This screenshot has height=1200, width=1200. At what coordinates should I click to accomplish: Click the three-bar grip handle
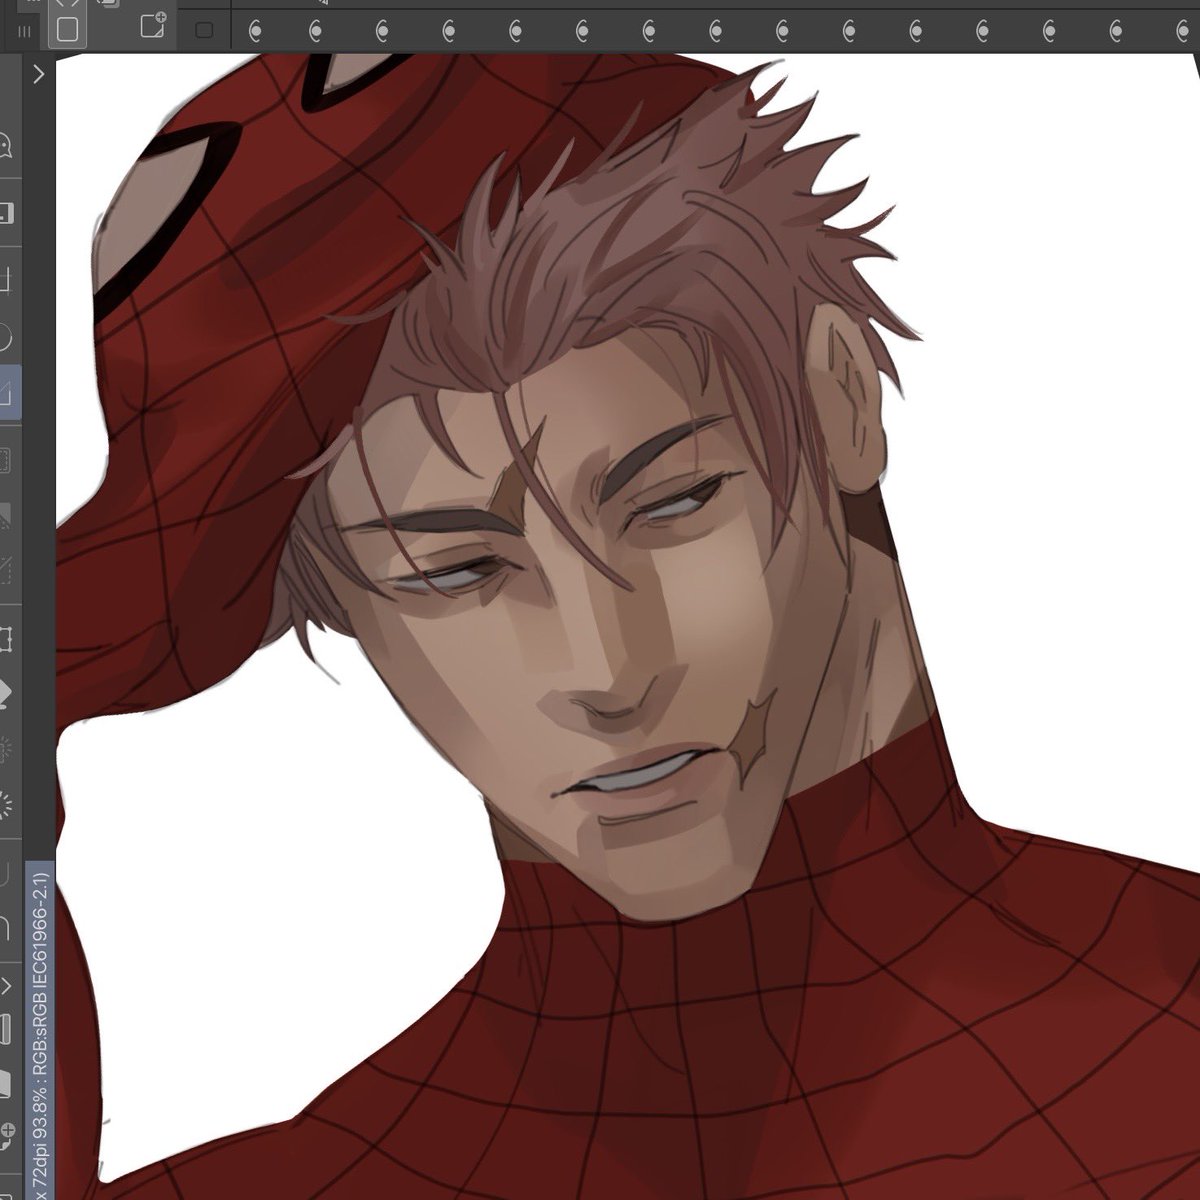click(x=25, y=32)
